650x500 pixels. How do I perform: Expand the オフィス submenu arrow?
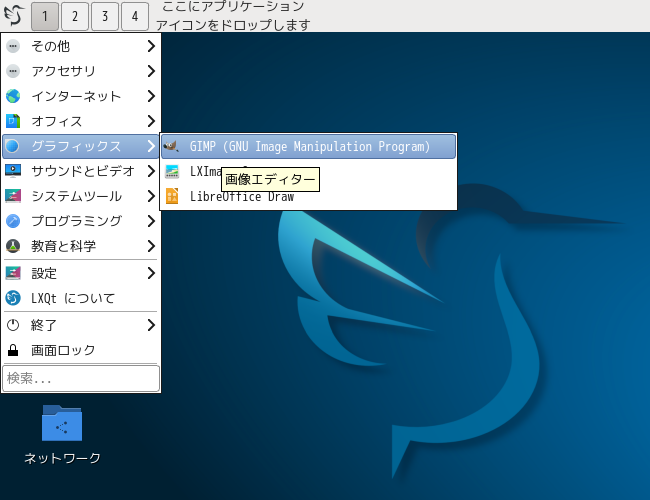click(x=151, y=121)
